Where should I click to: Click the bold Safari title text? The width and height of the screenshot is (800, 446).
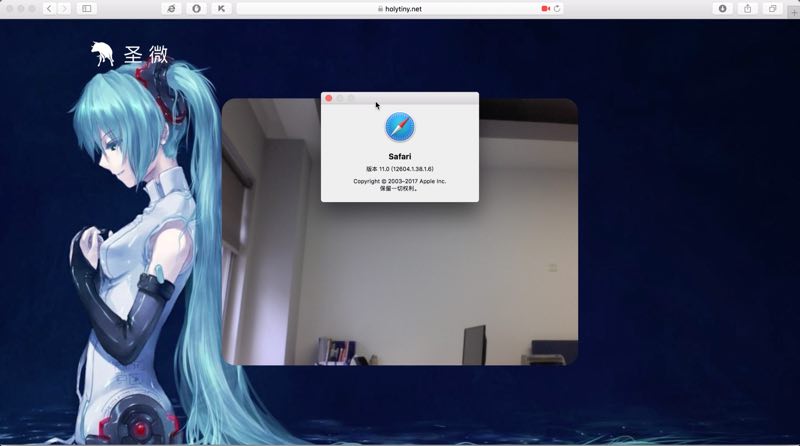point(399,157)
